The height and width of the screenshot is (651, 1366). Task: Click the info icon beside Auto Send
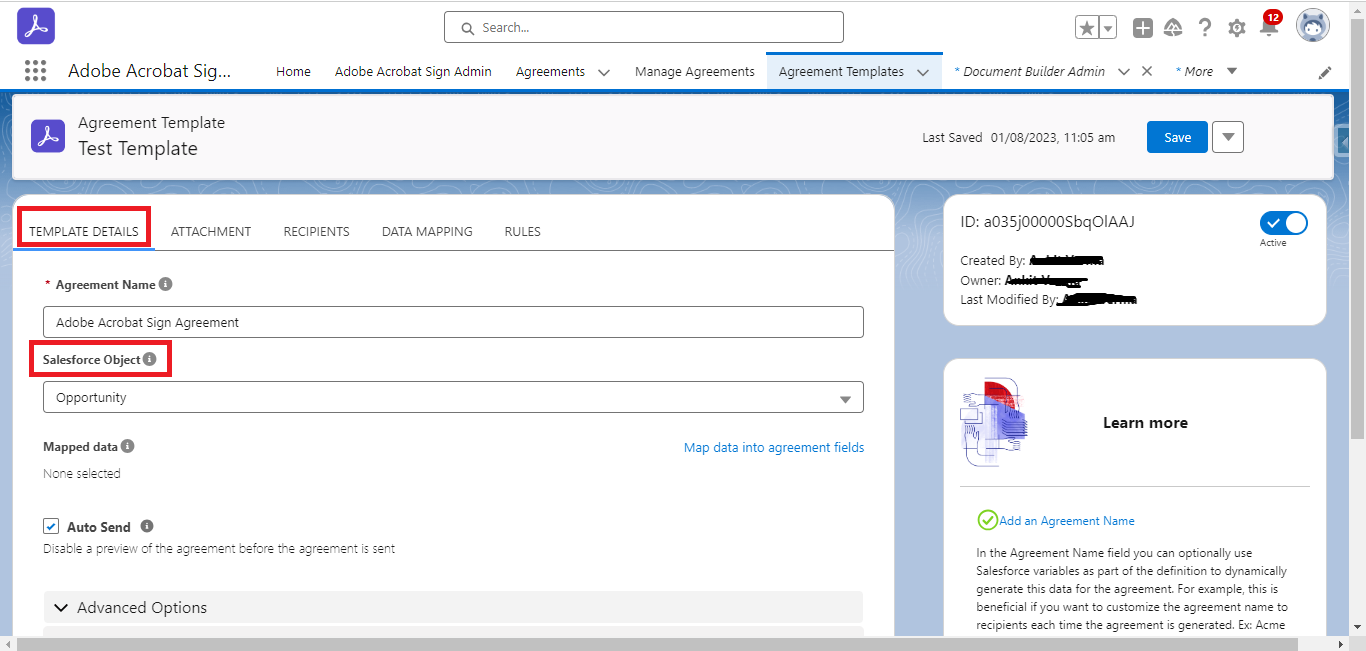[147, 526]
